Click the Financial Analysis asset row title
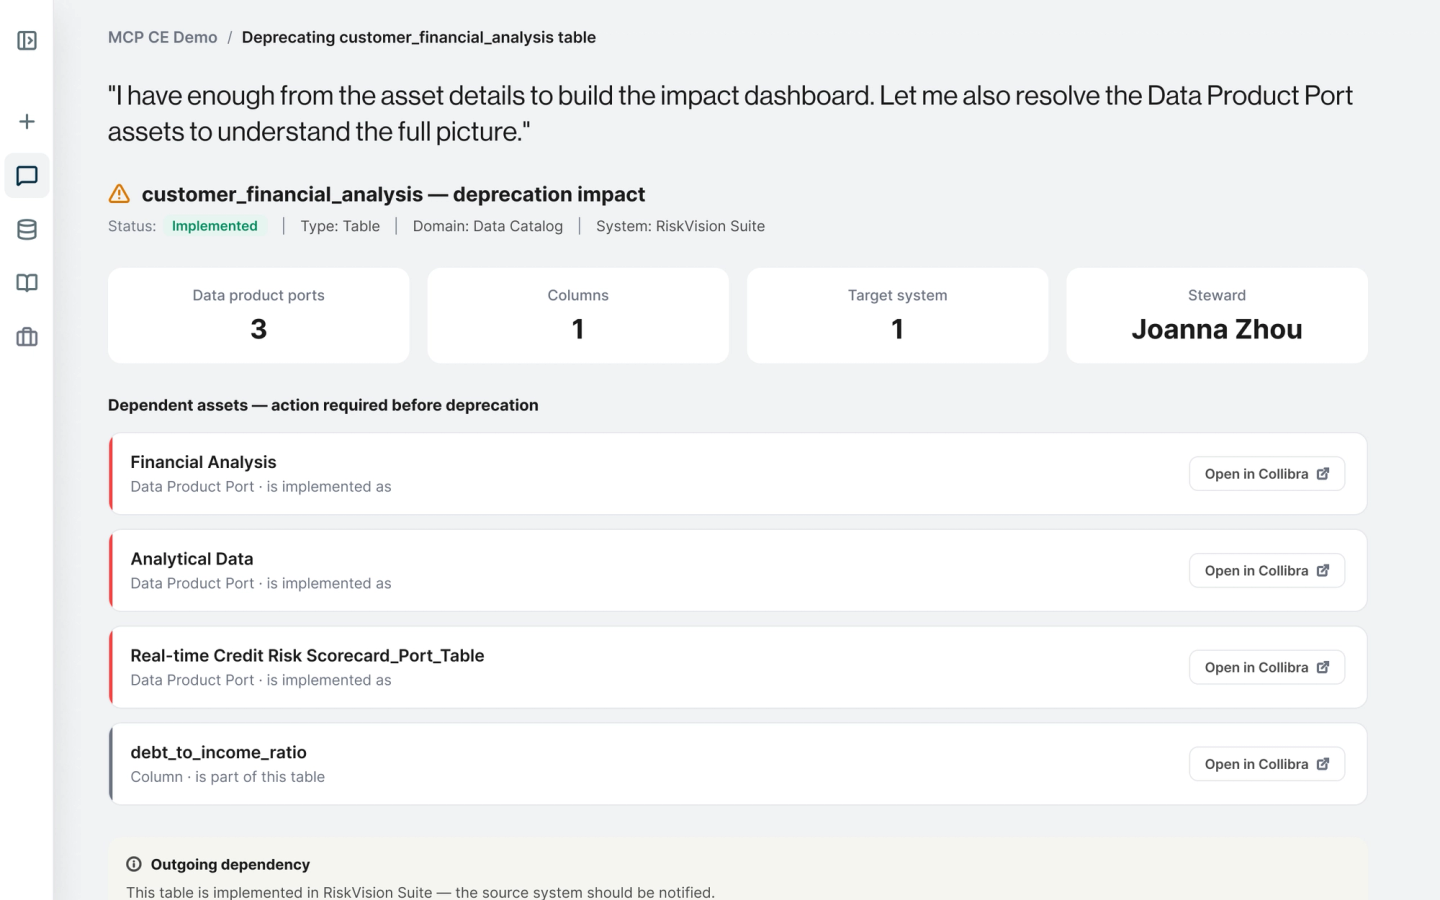 coord(203,462)
